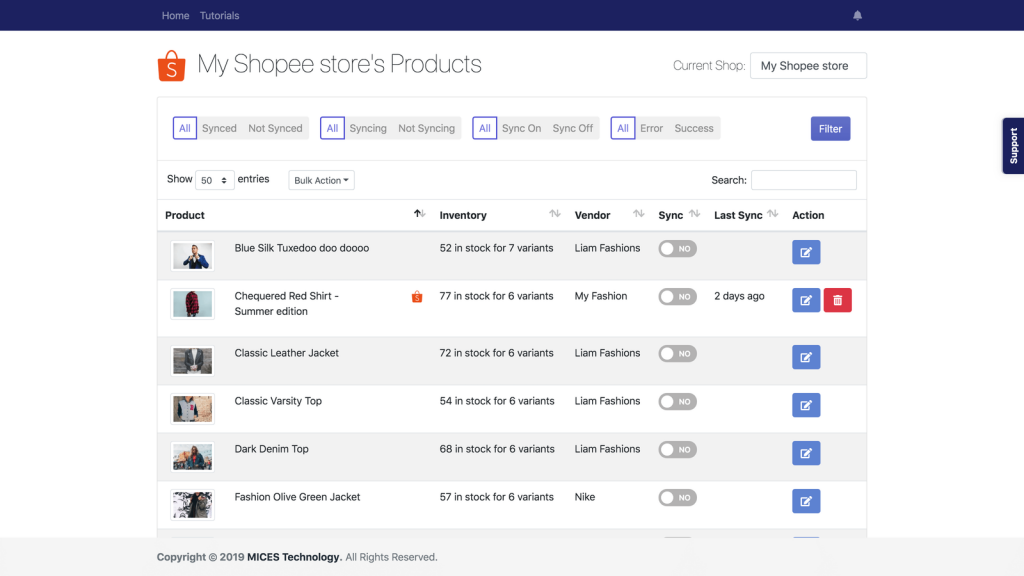
Task: Select the Not Synced filter option
Action: click(x=275, y=129)
